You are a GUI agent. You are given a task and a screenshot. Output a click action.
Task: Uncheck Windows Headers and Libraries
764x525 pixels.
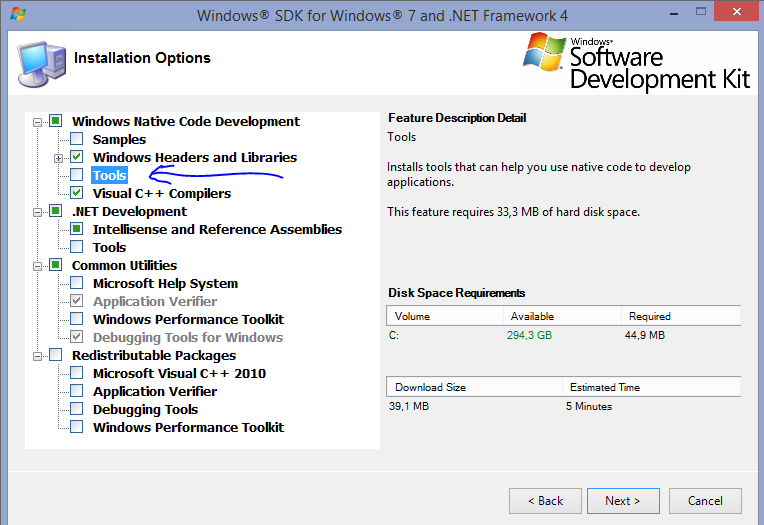[x=77, y=158]
